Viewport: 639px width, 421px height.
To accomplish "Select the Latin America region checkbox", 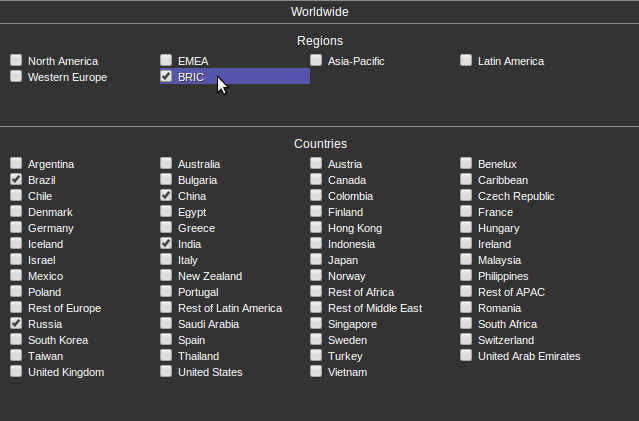I will [466, 60].
